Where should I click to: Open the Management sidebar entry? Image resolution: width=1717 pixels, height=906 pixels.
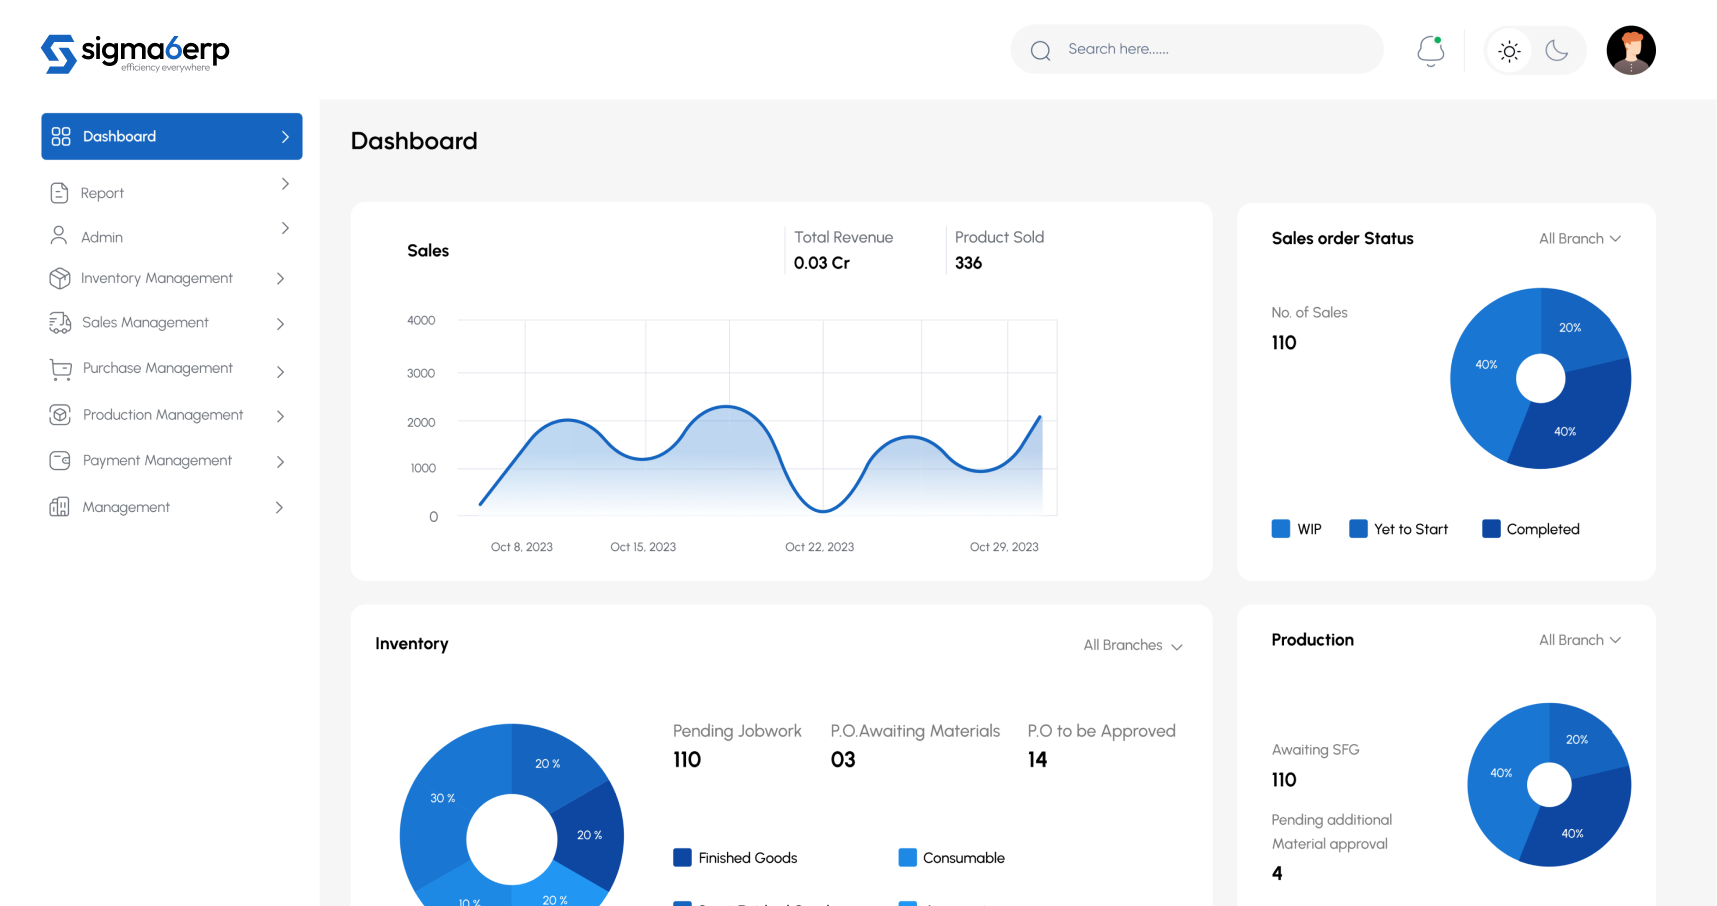click(x=126, y=507)
